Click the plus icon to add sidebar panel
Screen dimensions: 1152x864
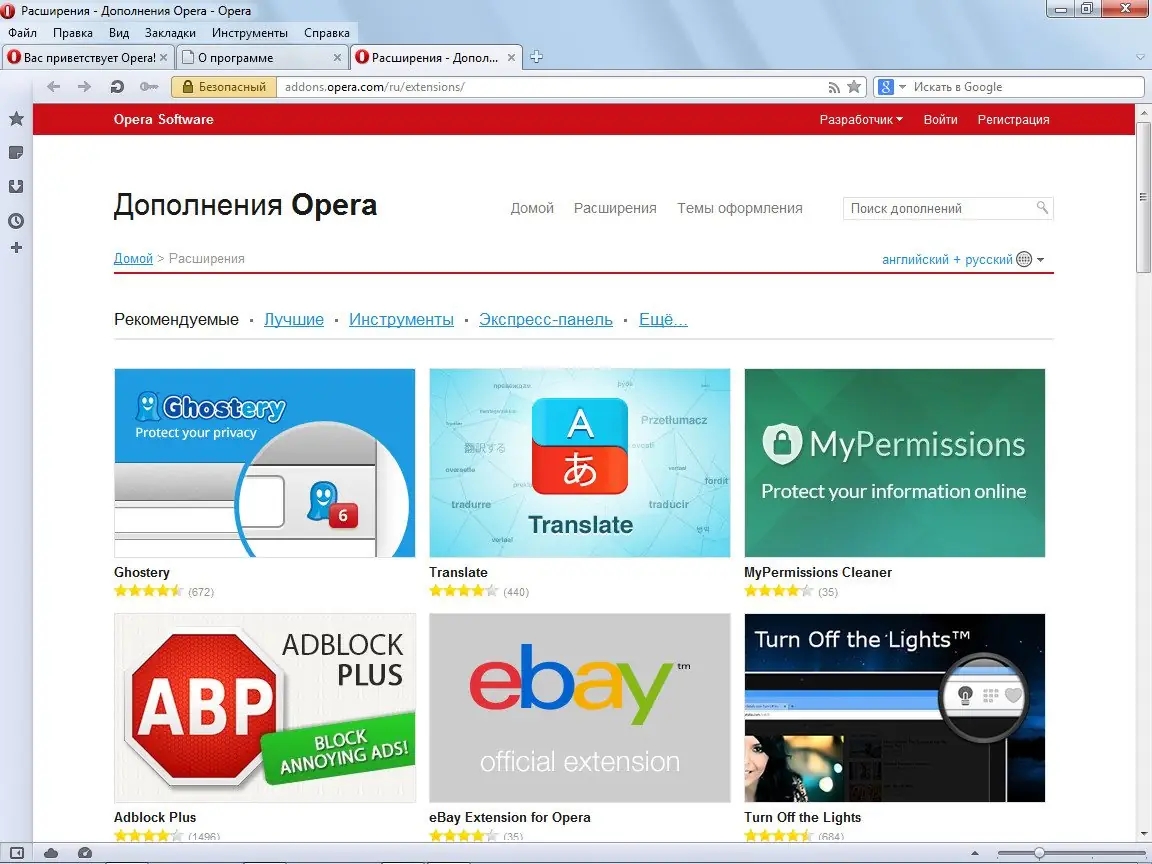coord(16,248)
